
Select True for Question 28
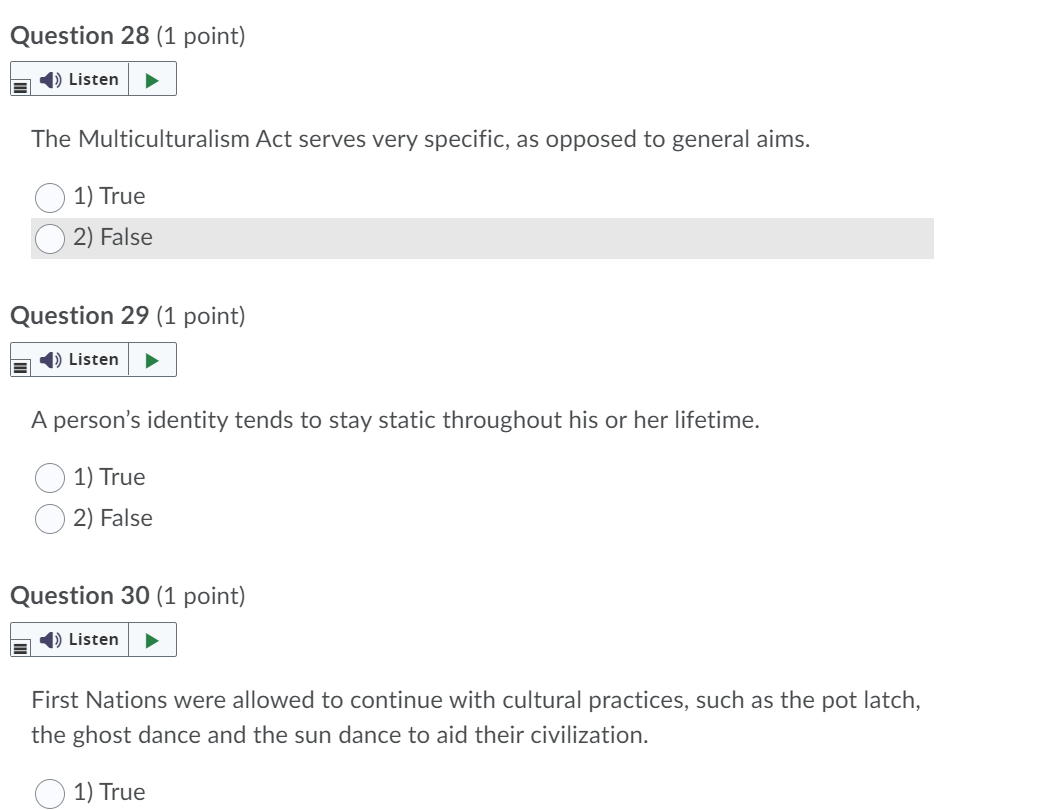[49, 197]
